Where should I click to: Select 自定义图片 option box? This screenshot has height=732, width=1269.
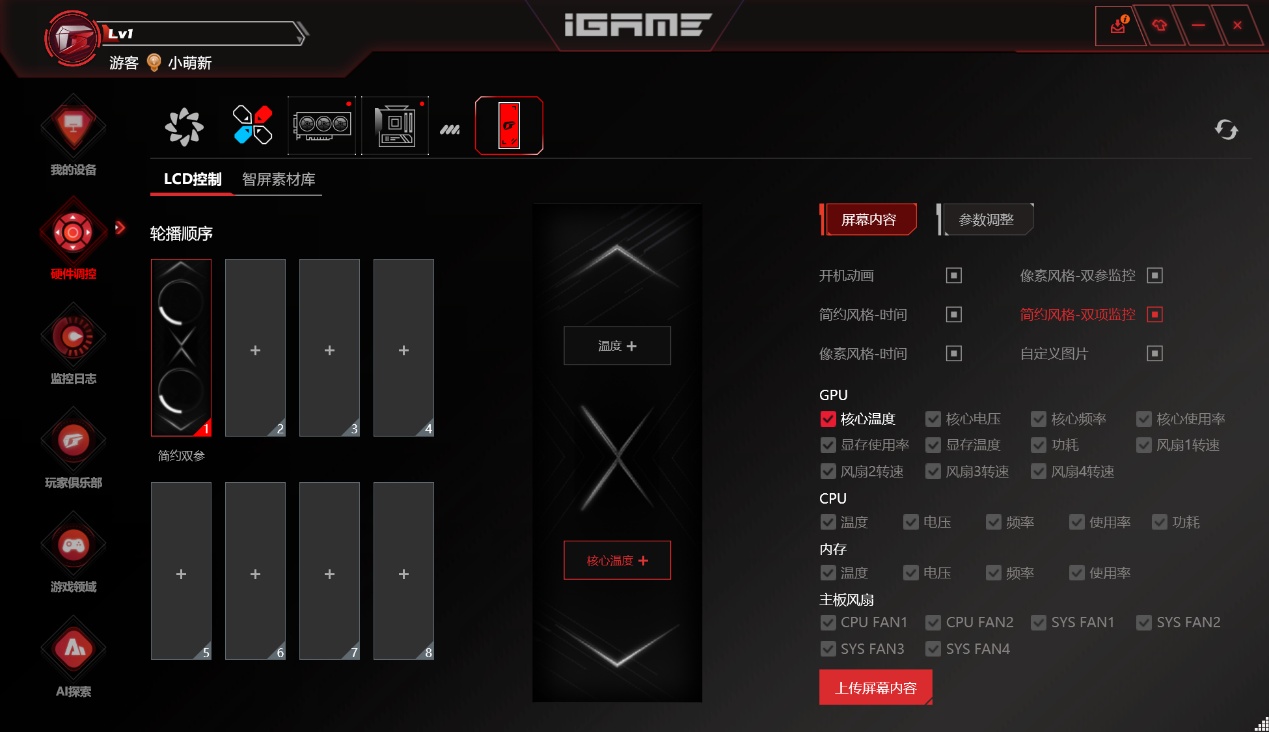1155,353
